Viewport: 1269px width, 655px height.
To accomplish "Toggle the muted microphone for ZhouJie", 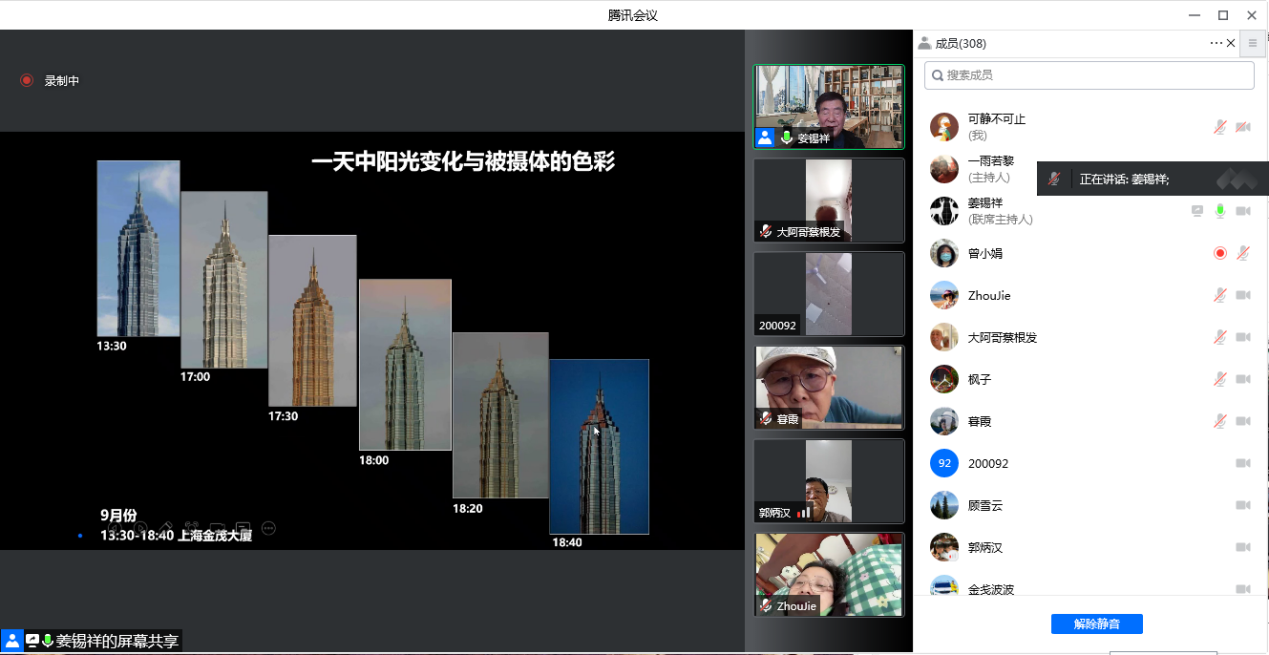I will point(1220,295).
